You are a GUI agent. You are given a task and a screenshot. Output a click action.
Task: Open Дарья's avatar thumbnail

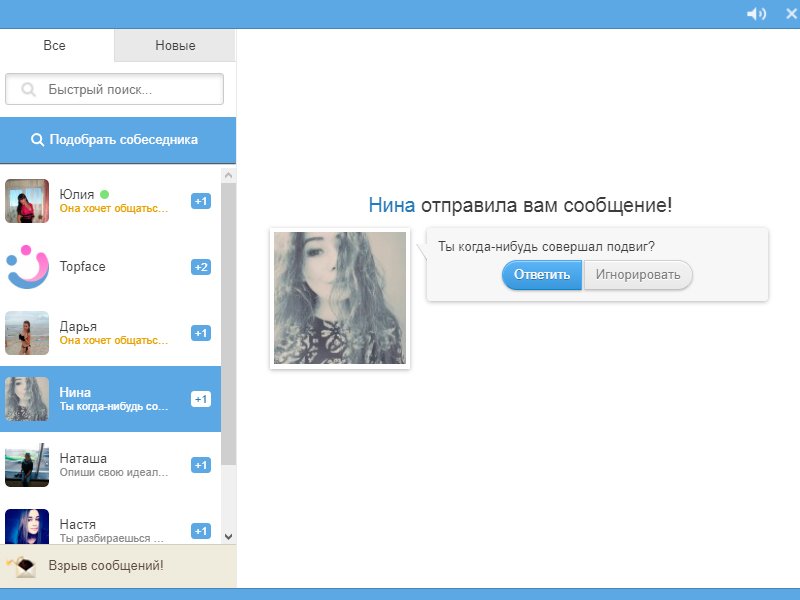(x=27, y=333)
